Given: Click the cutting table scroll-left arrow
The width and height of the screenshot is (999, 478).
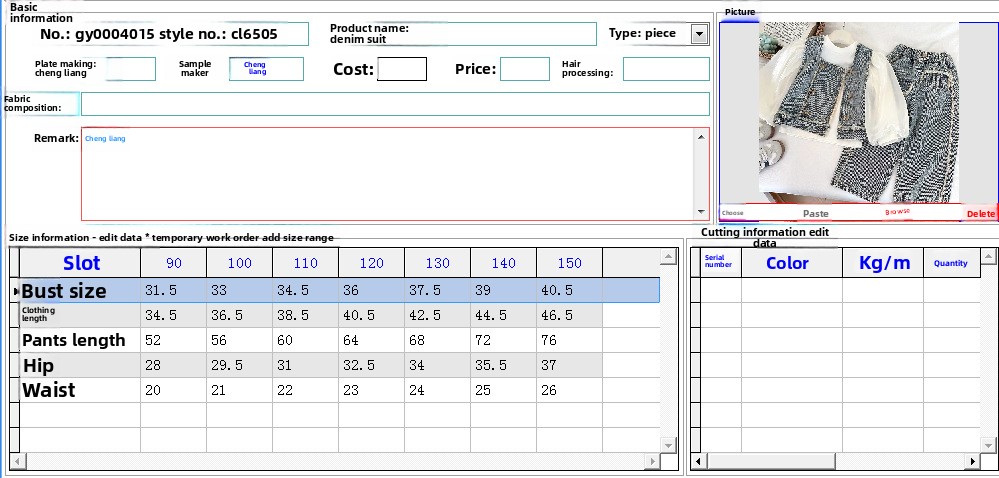Looking at the screenshot, I should (x=696, y=462).
